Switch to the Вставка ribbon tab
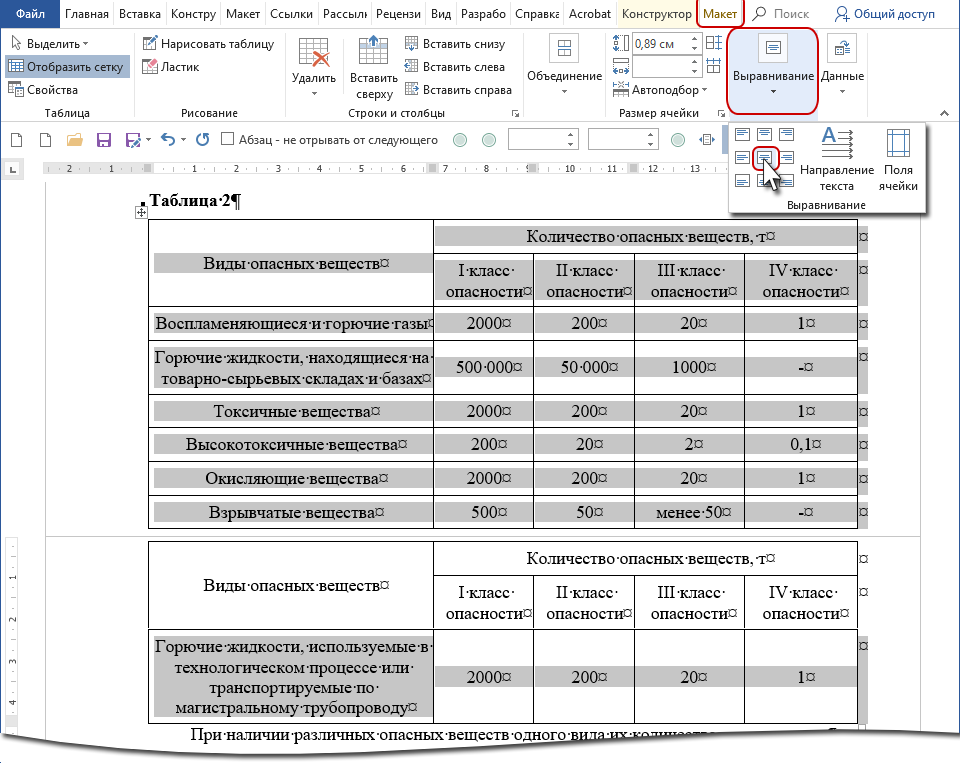Screen dimensions: 960x763 [x=140, y=14]
